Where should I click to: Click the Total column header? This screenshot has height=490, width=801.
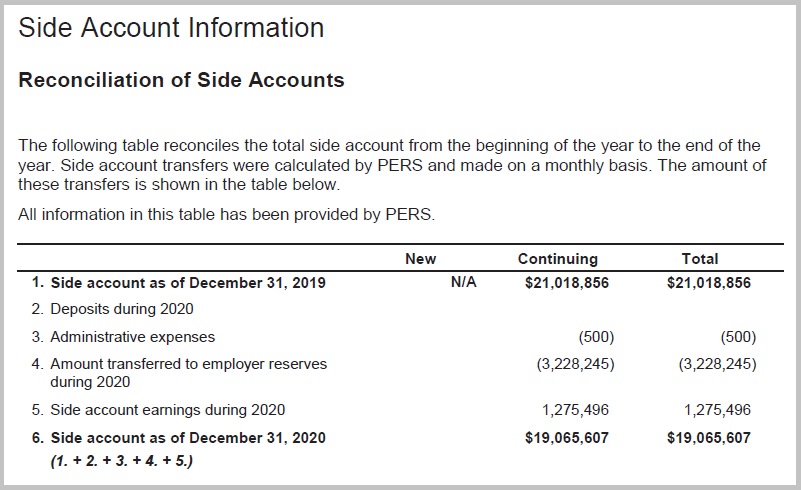(699, 259)
